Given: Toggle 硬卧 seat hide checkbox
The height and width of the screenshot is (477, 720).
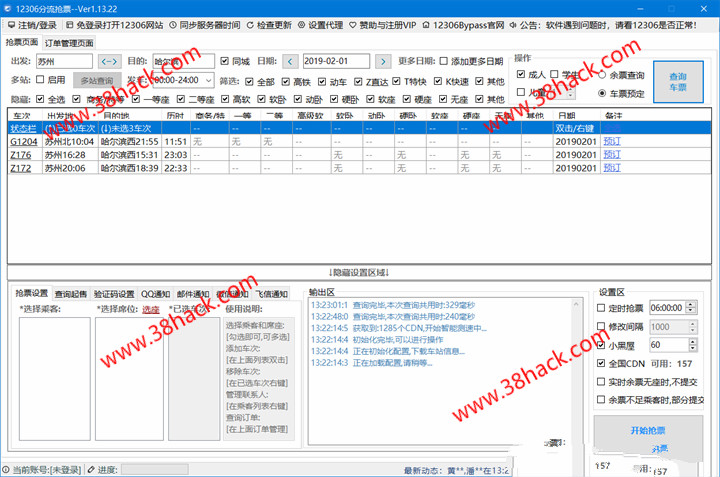Looking at the screenshot, I should (x=334, y=99).
